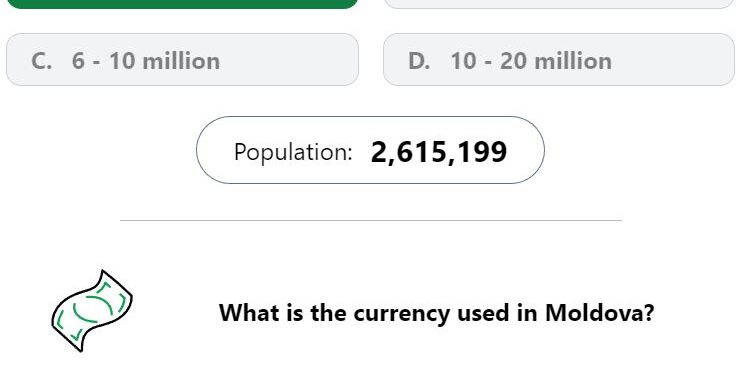The image size is (744, 375).
Task: Click the letter "D." option marker
Action: click(x=419, y=61)
